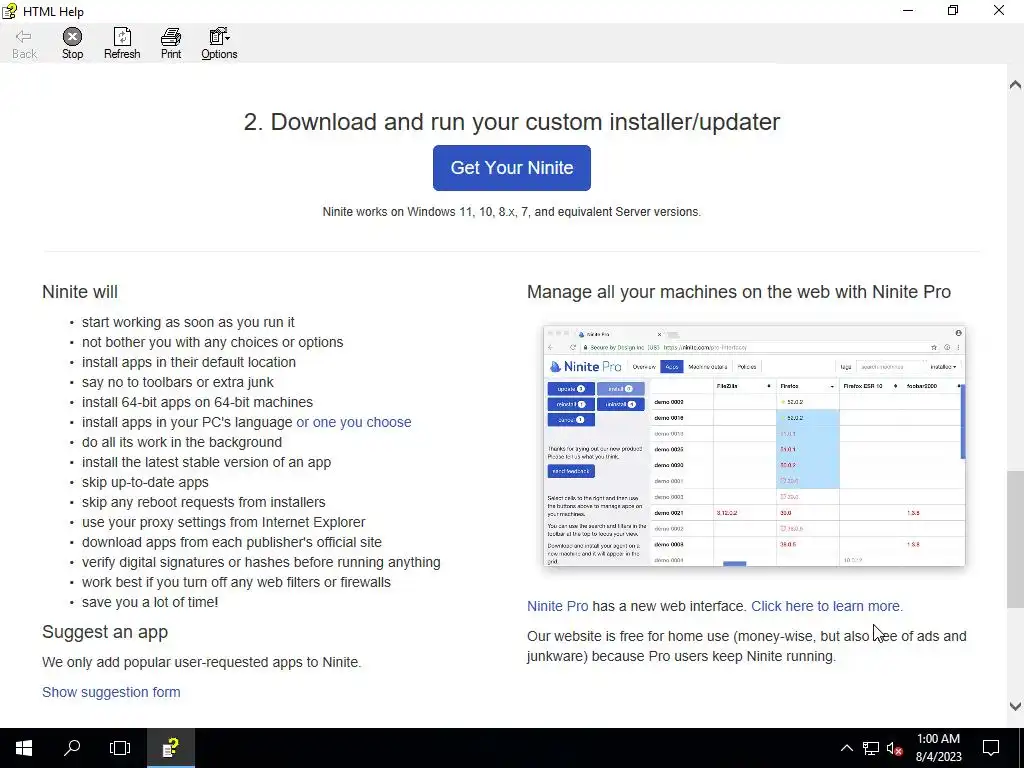Open the Windows Start menu
Viewport: 1024px width, 768px height.
(24, 748)
